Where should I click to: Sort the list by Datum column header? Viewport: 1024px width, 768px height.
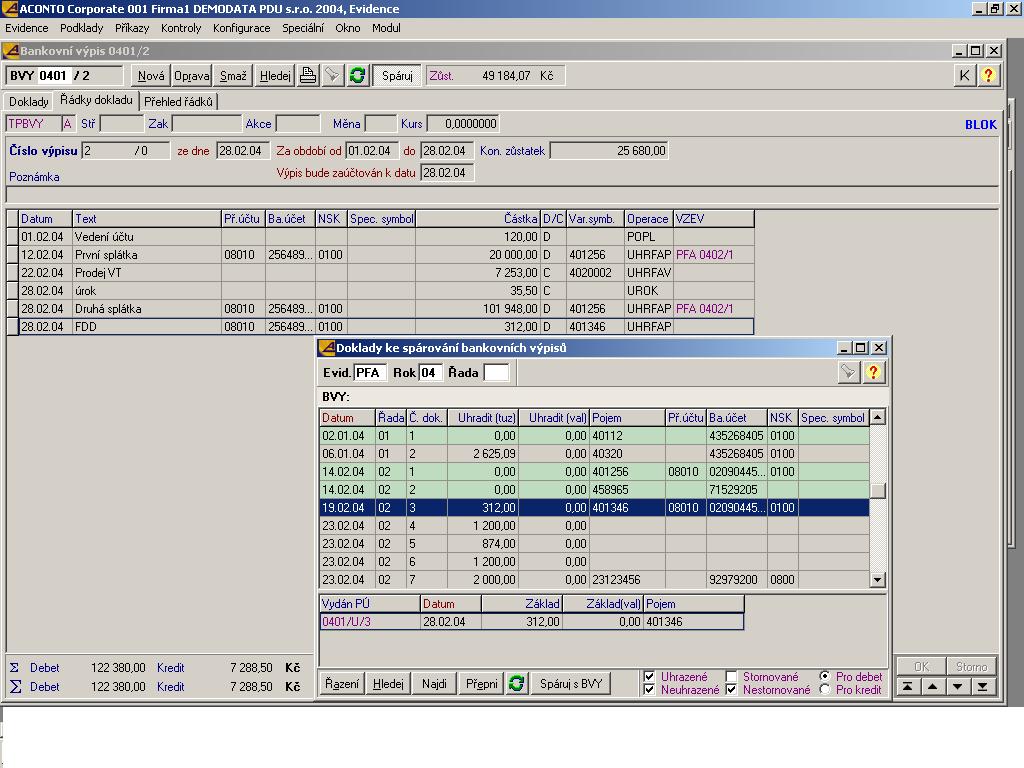pos(338,418)
